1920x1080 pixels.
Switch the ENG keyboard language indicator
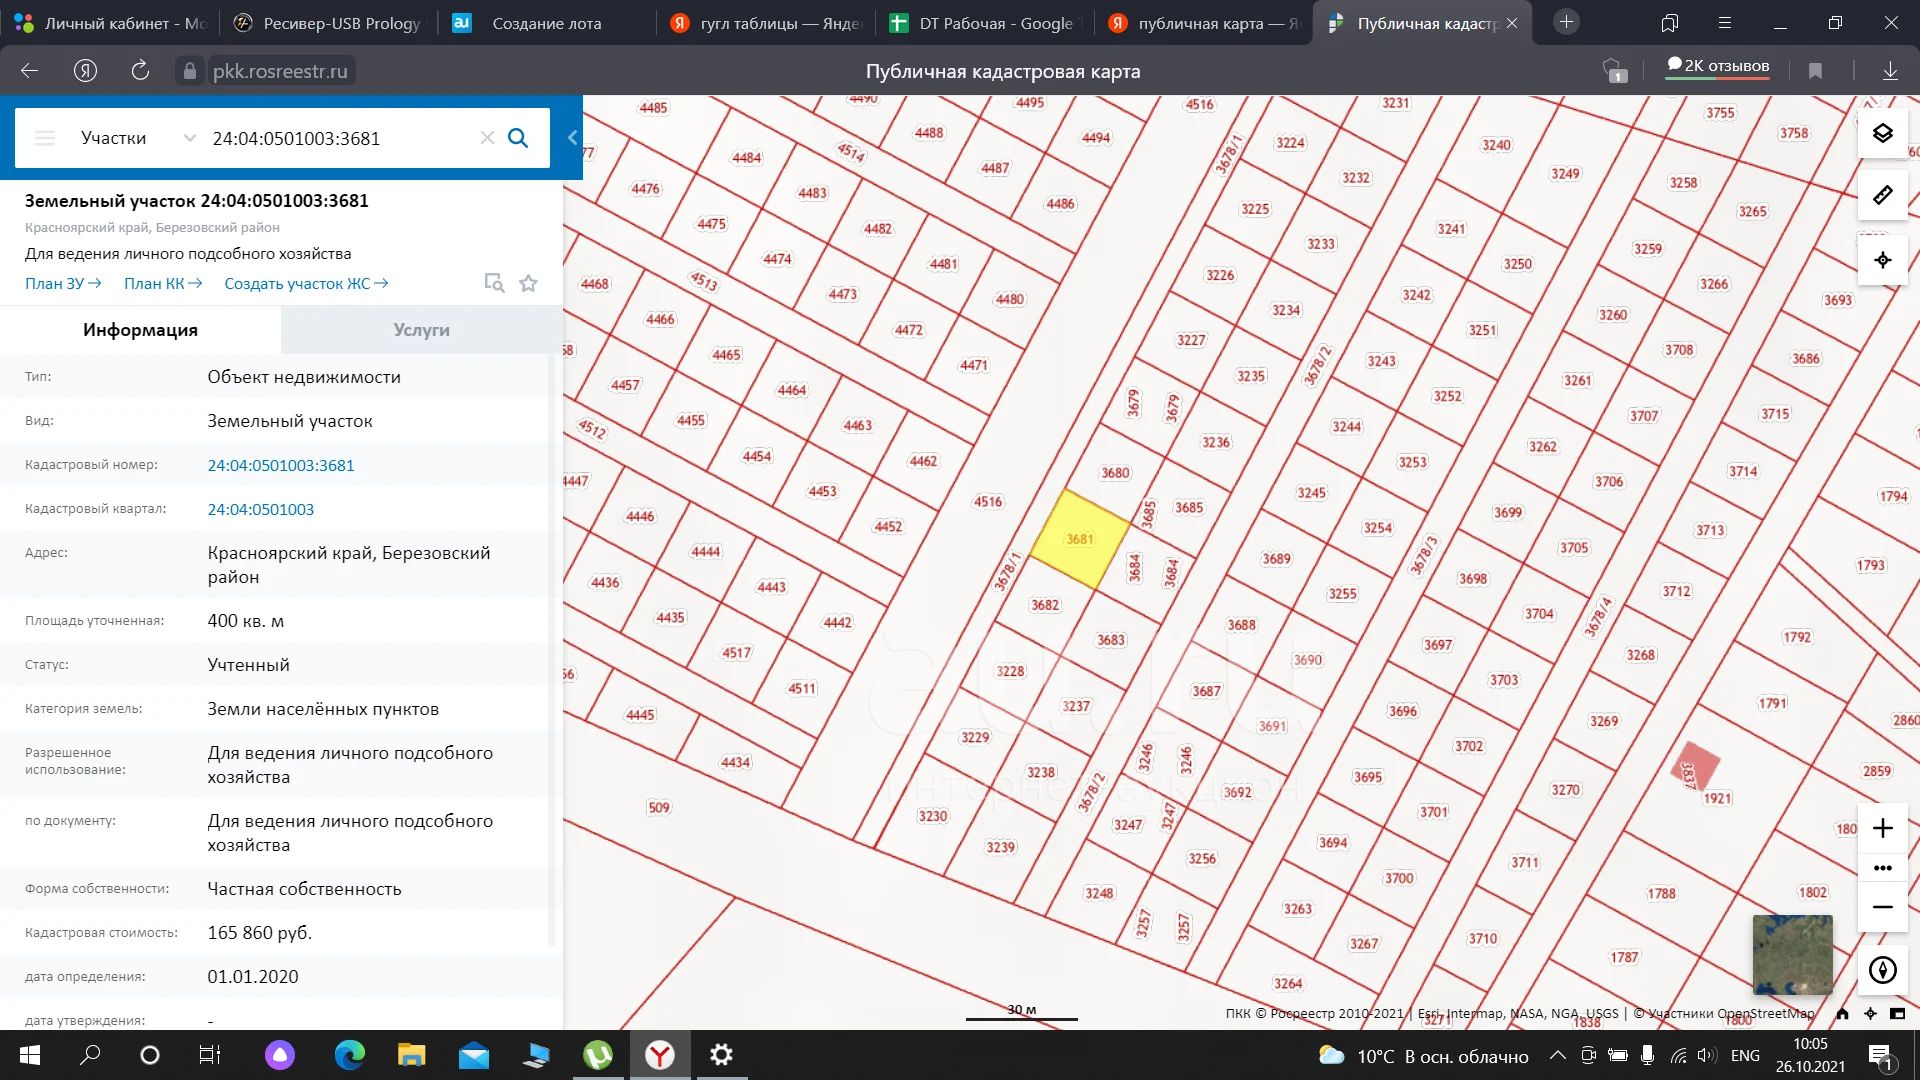[x=1745, y=1056]
